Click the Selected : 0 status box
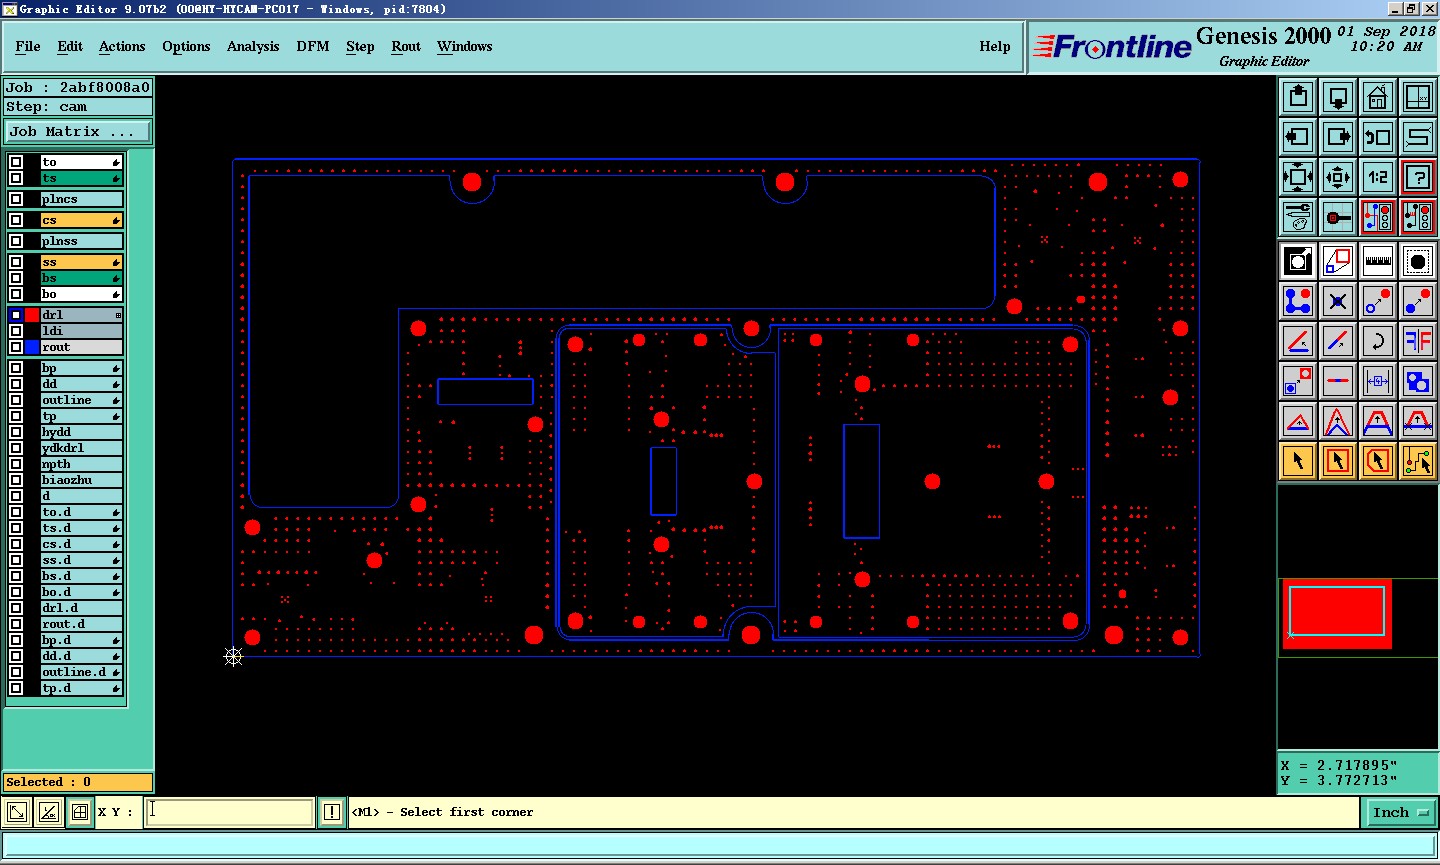This screenshot has height=865, width=1440. pos(78,782)
